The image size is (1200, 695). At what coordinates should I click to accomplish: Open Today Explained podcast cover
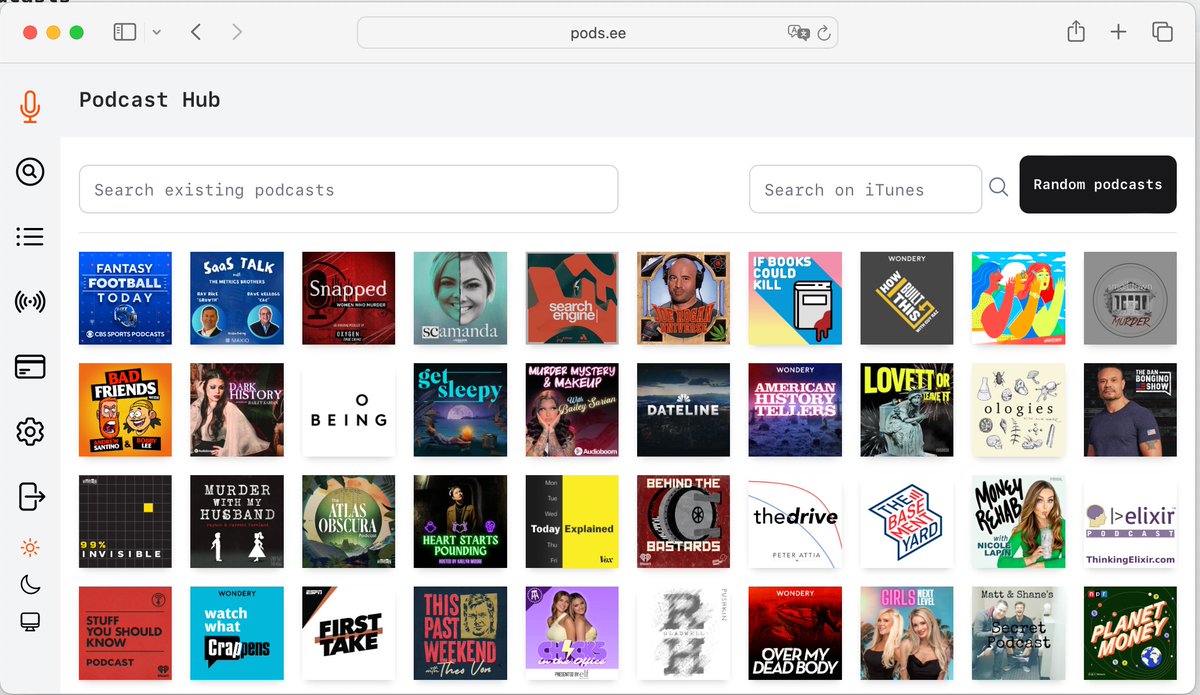point(572,522)
